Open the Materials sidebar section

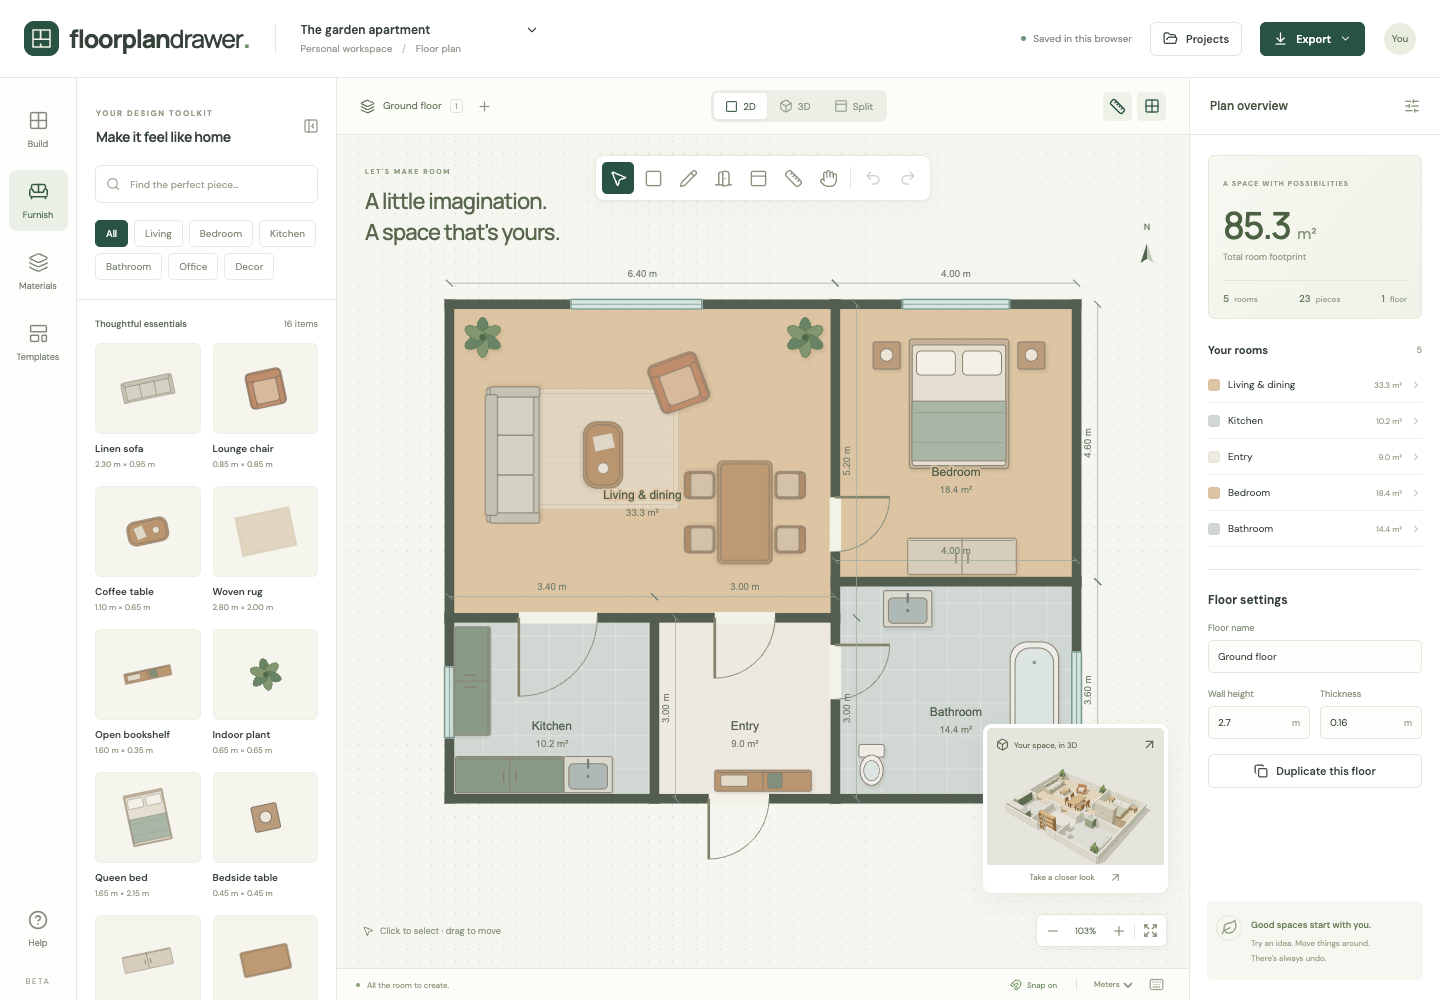[x=38, y=272]
